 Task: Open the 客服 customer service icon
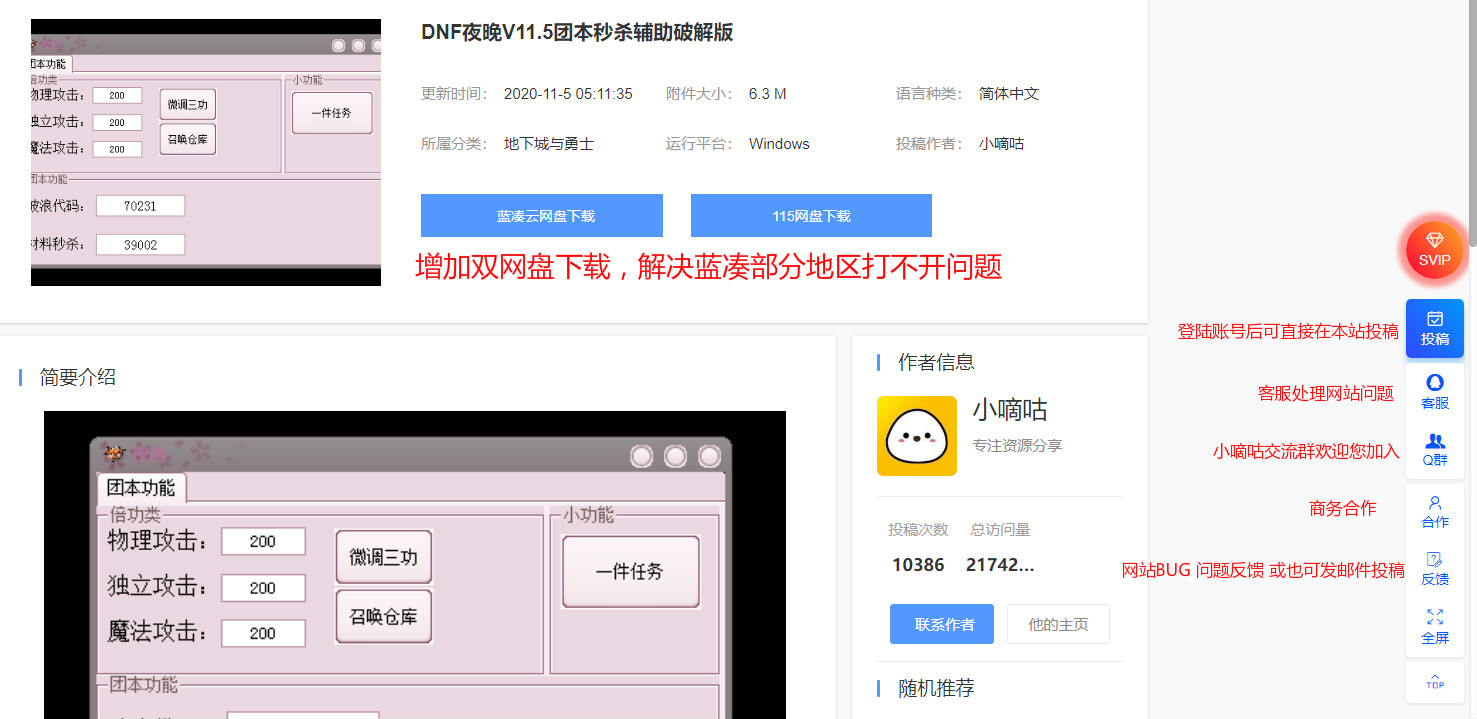[x=1435, y=391]
